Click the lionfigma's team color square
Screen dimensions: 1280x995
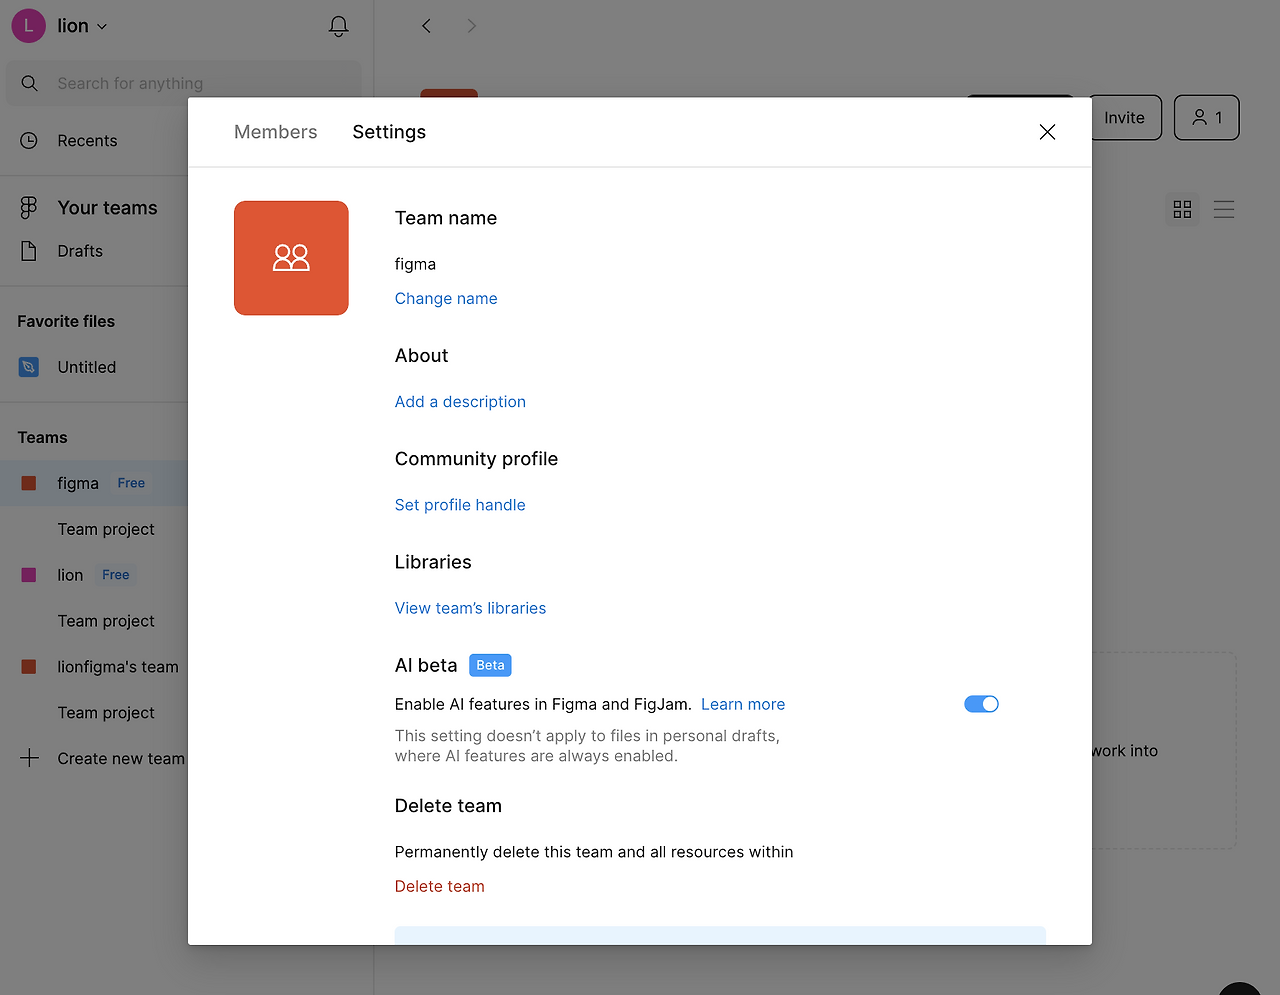tap(29, 667)
